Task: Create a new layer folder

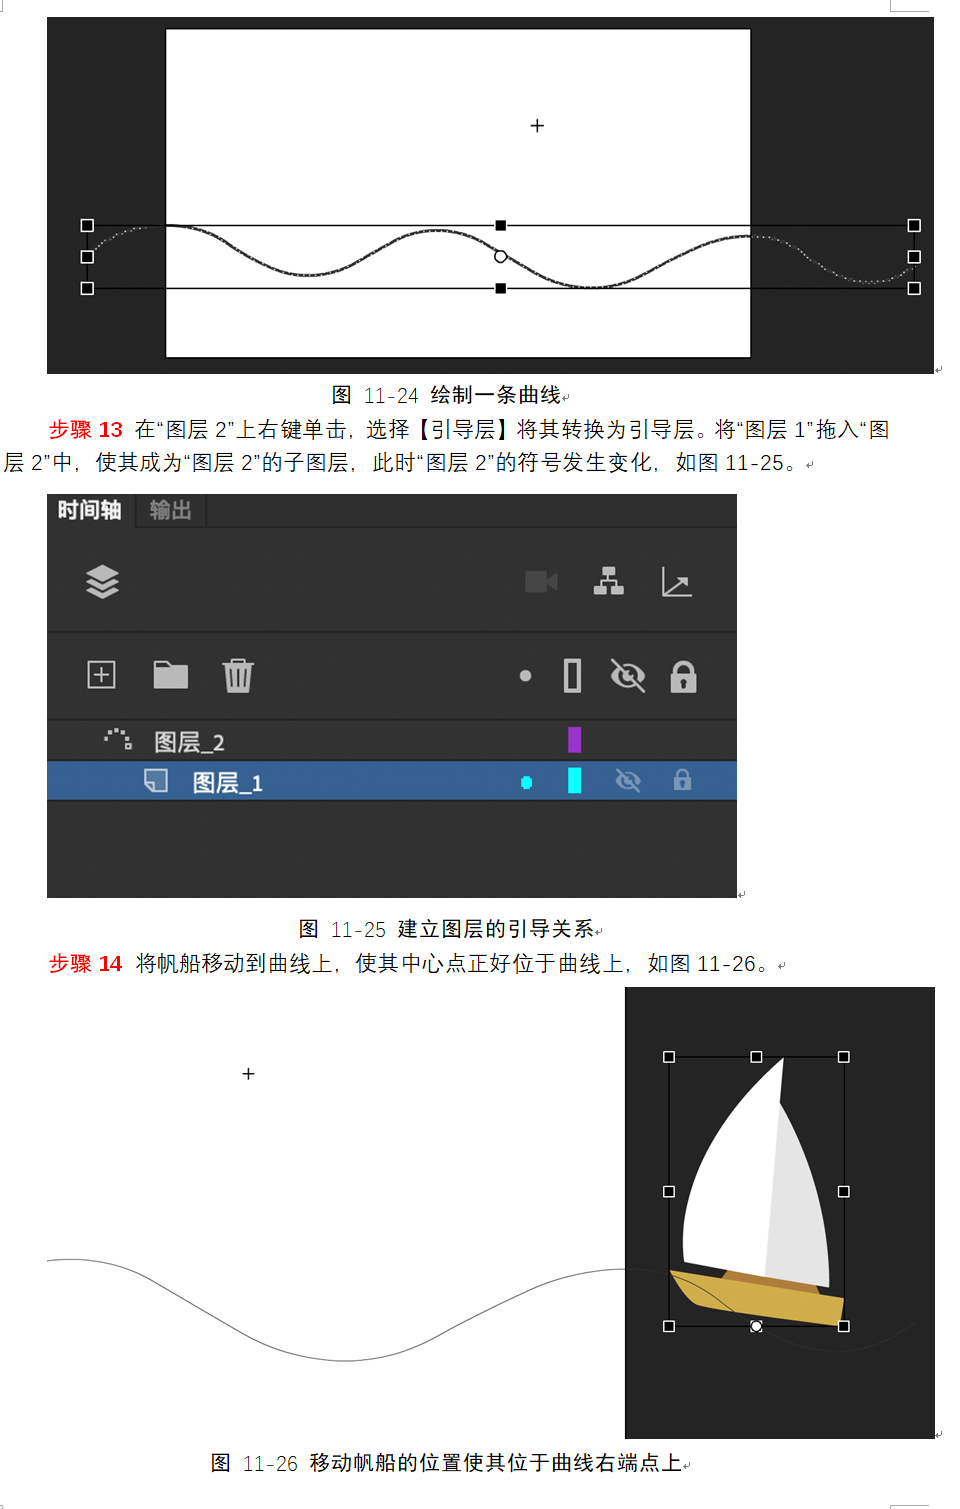Action: click(170, 675)
